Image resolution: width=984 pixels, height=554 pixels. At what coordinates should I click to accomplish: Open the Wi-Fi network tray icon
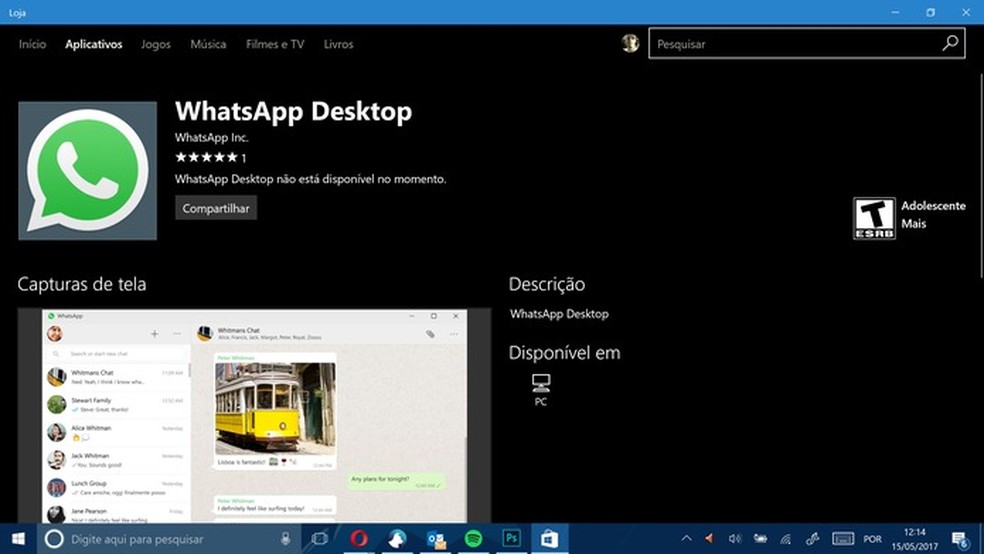(x=786, y=538)
